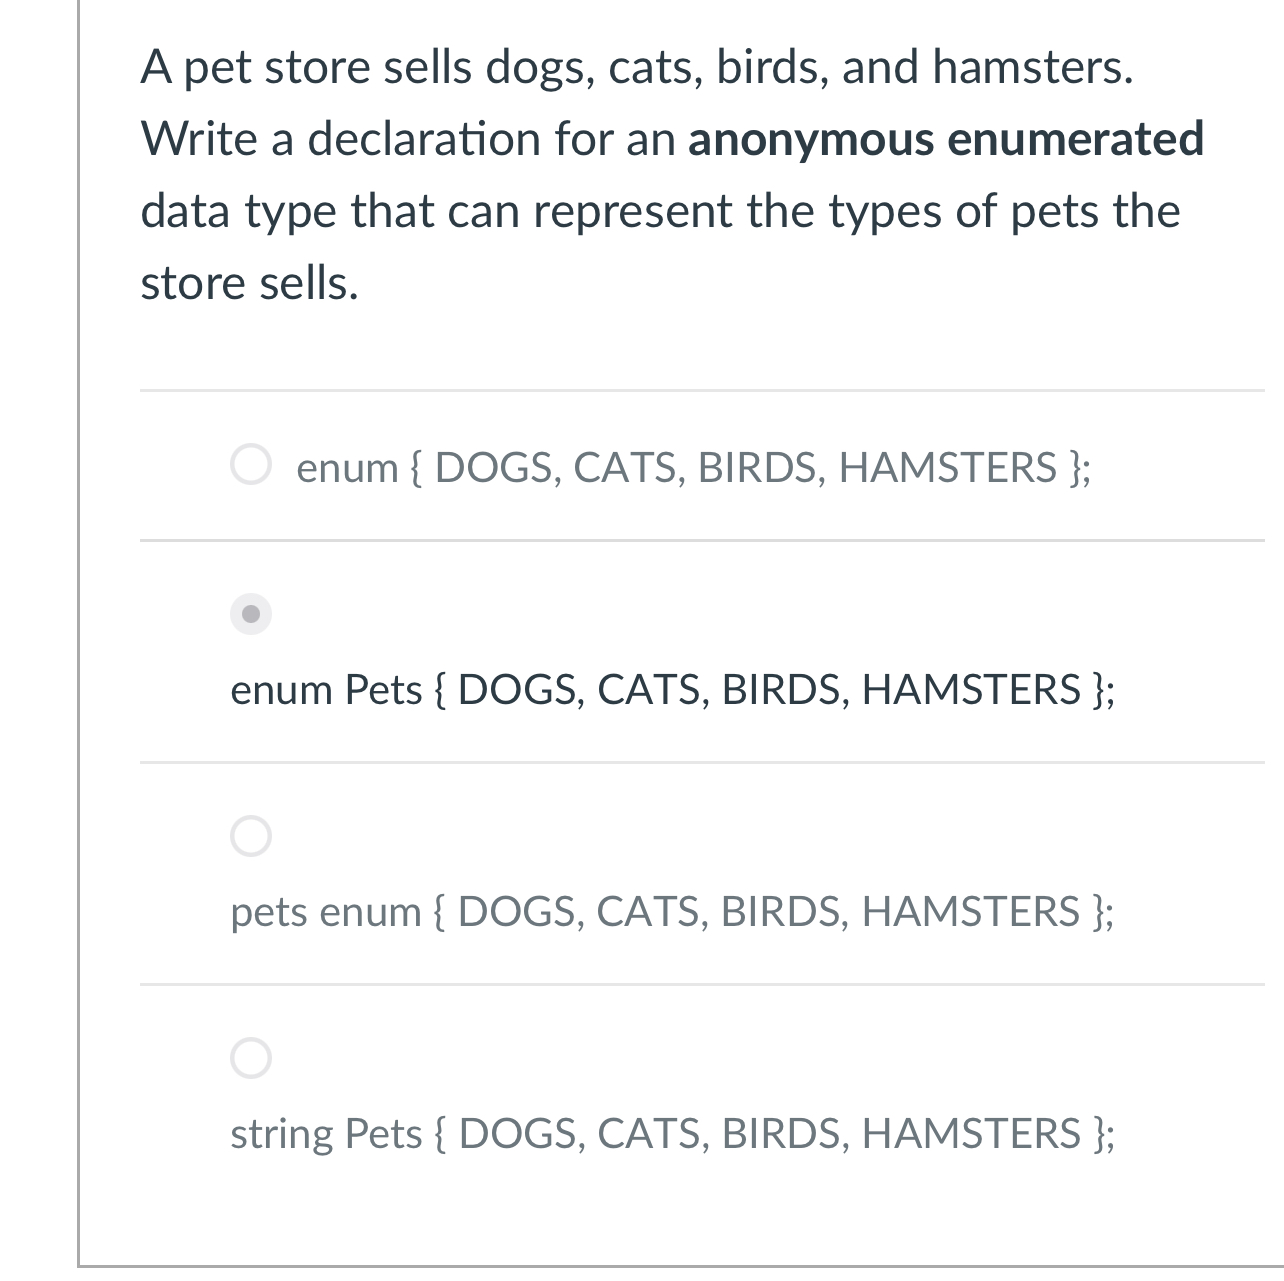The image size is (1284, 1281).
Task: Click the third answer's radio circle
Action: (251, 837)
